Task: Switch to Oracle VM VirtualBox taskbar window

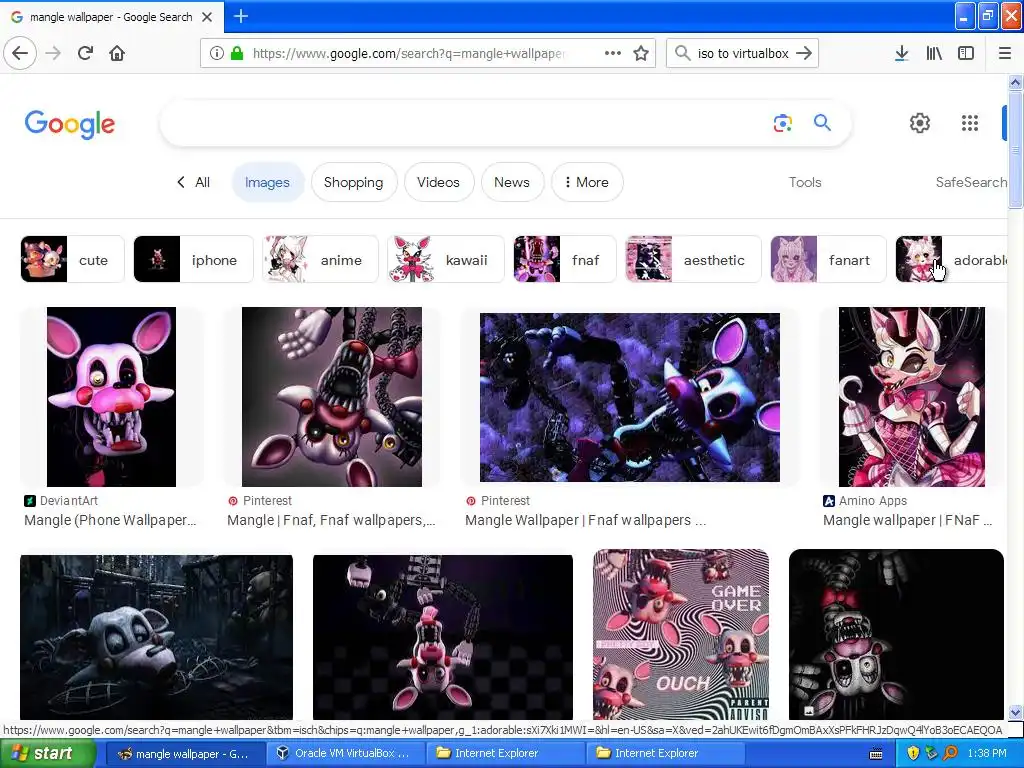Action: pyautogui.click(x=344, y=754)
